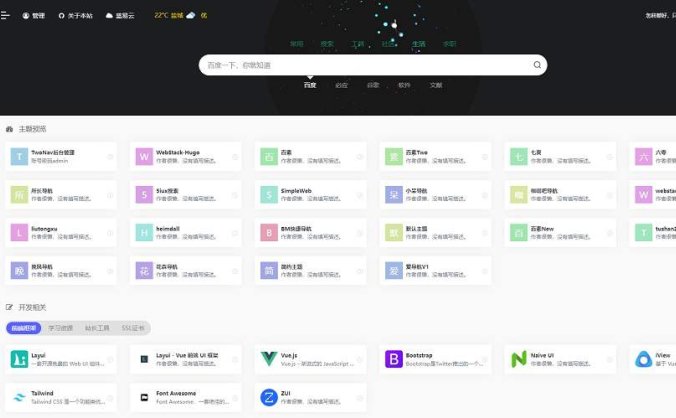
Task: Select the 百度 search engine tab
Action: 310,85
